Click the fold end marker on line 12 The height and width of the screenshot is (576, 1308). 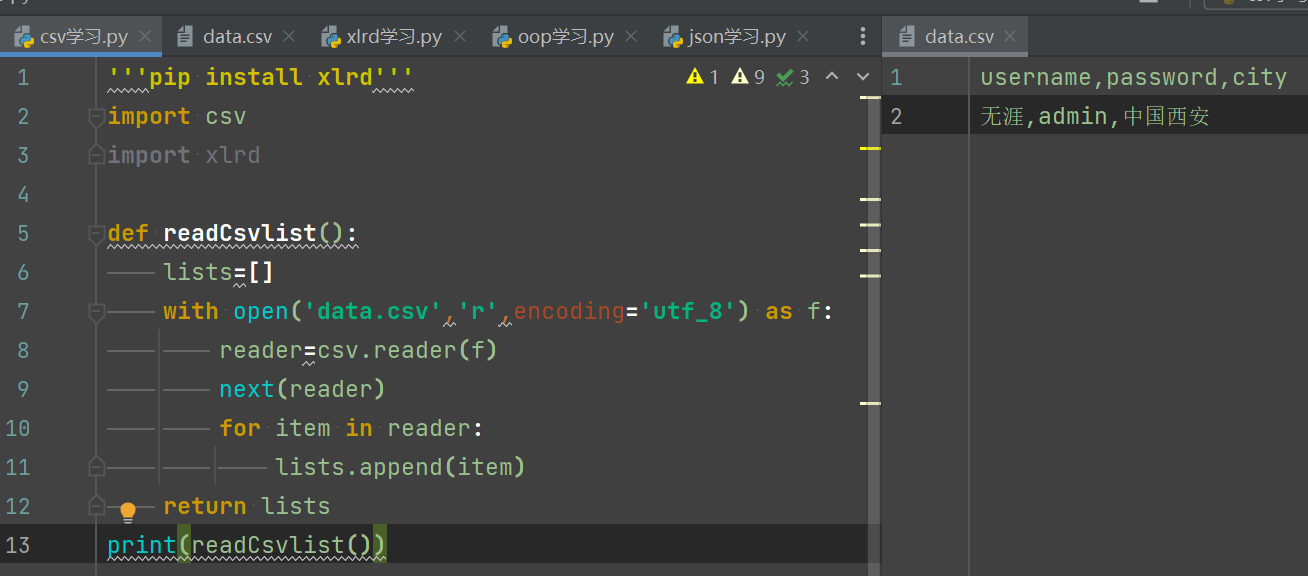coord(96,506)
